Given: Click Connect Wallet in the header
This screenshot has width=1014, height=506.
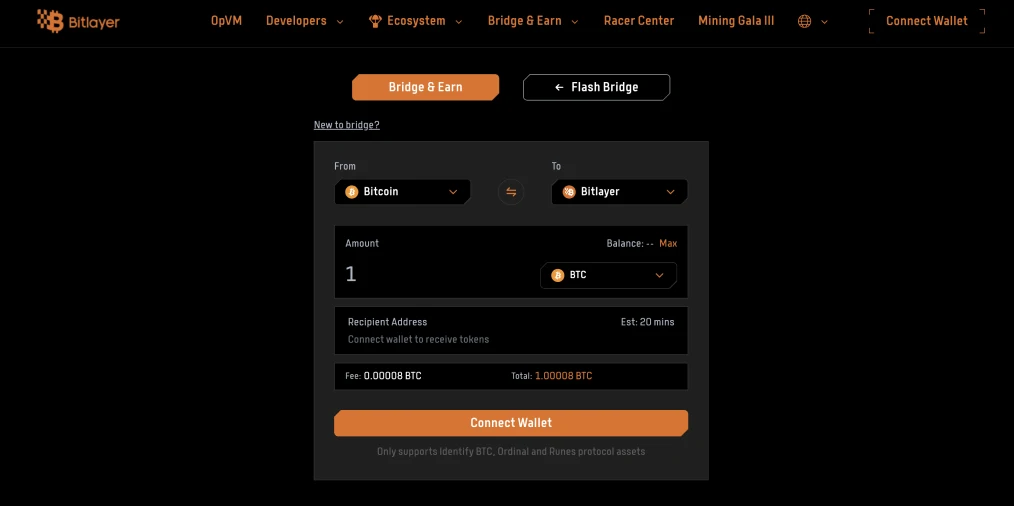Looking at the screenshot, I should click(x=927, y=21).
